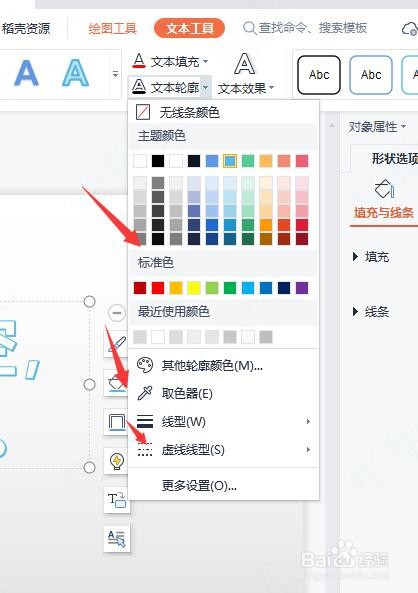This screenshot has height=593, width=418.
Task: Click the eyedropper icon in menu
Action: pyautogui.click(x=145, y=393)
